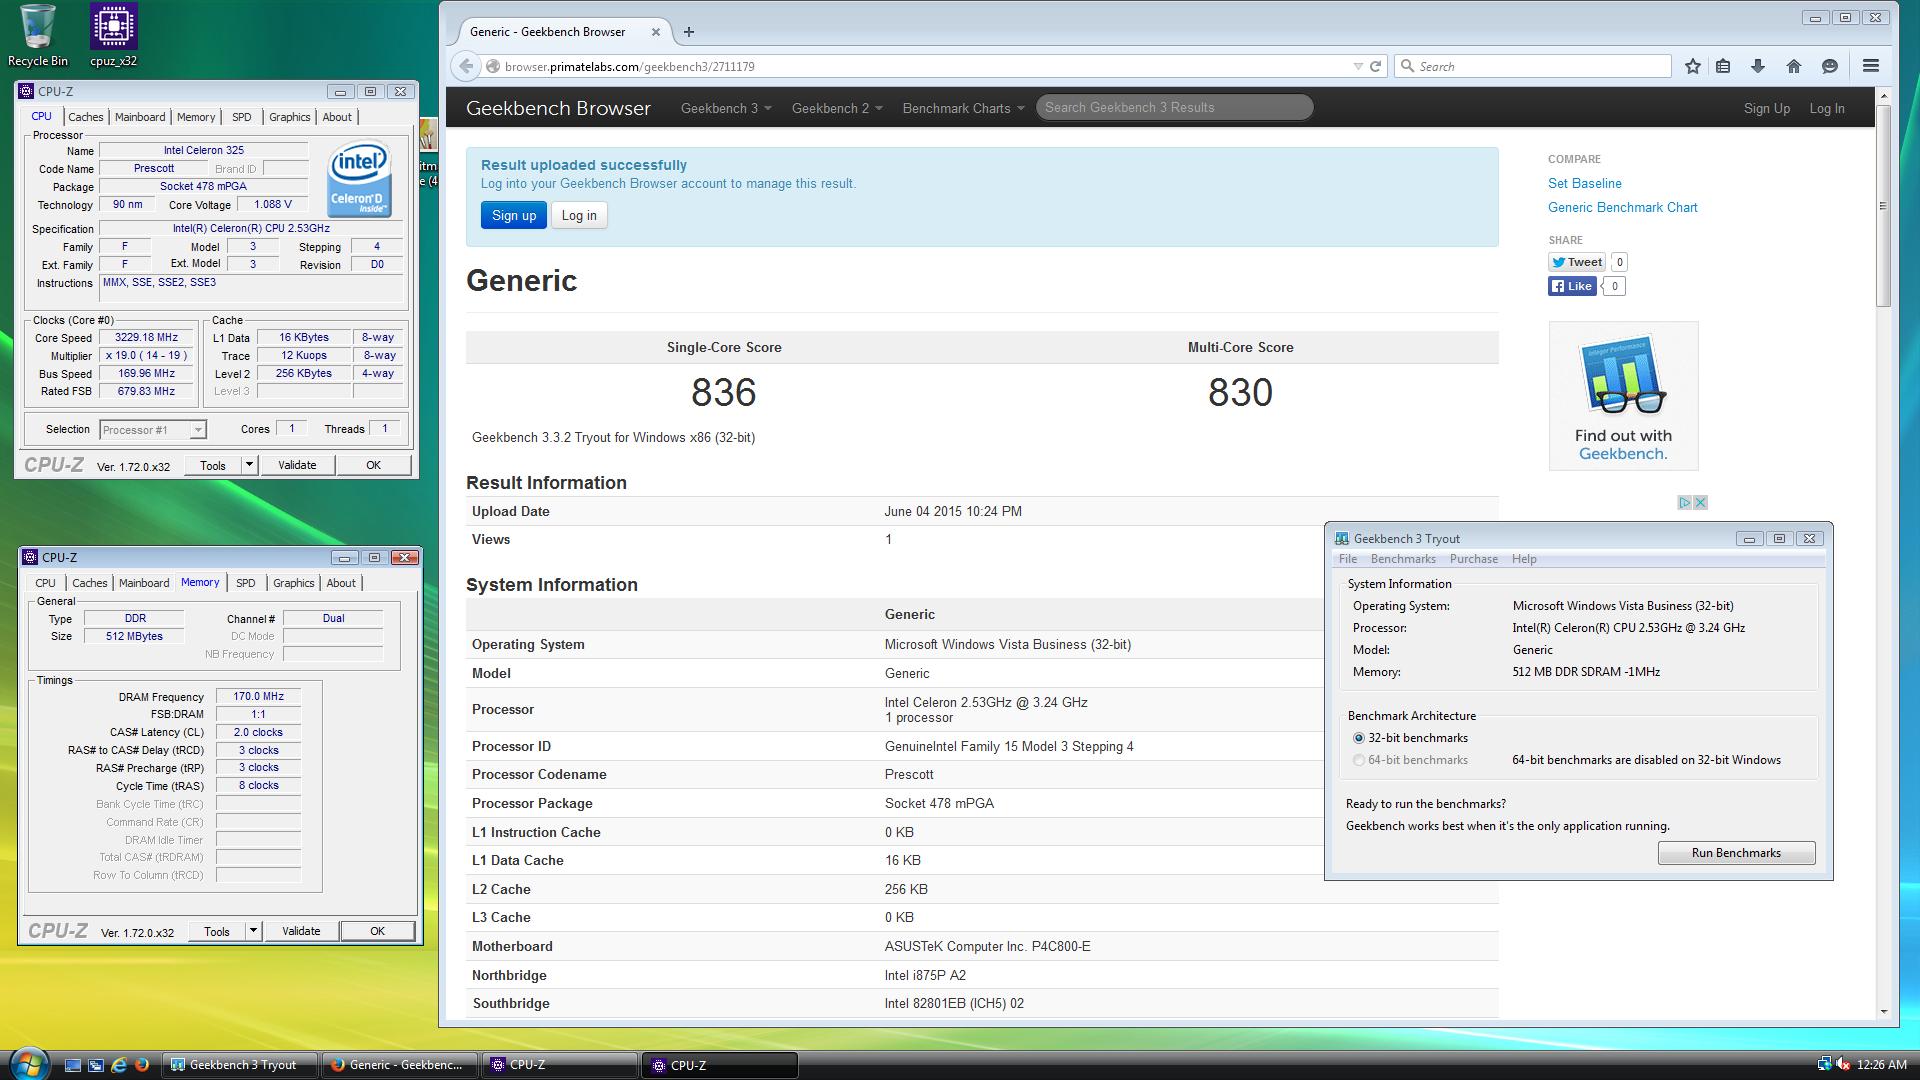This screenshot has width=1920, height=1080.
Task: Reload the Geekbench page
Action: pyautogui.click(x=1375, y=66)
